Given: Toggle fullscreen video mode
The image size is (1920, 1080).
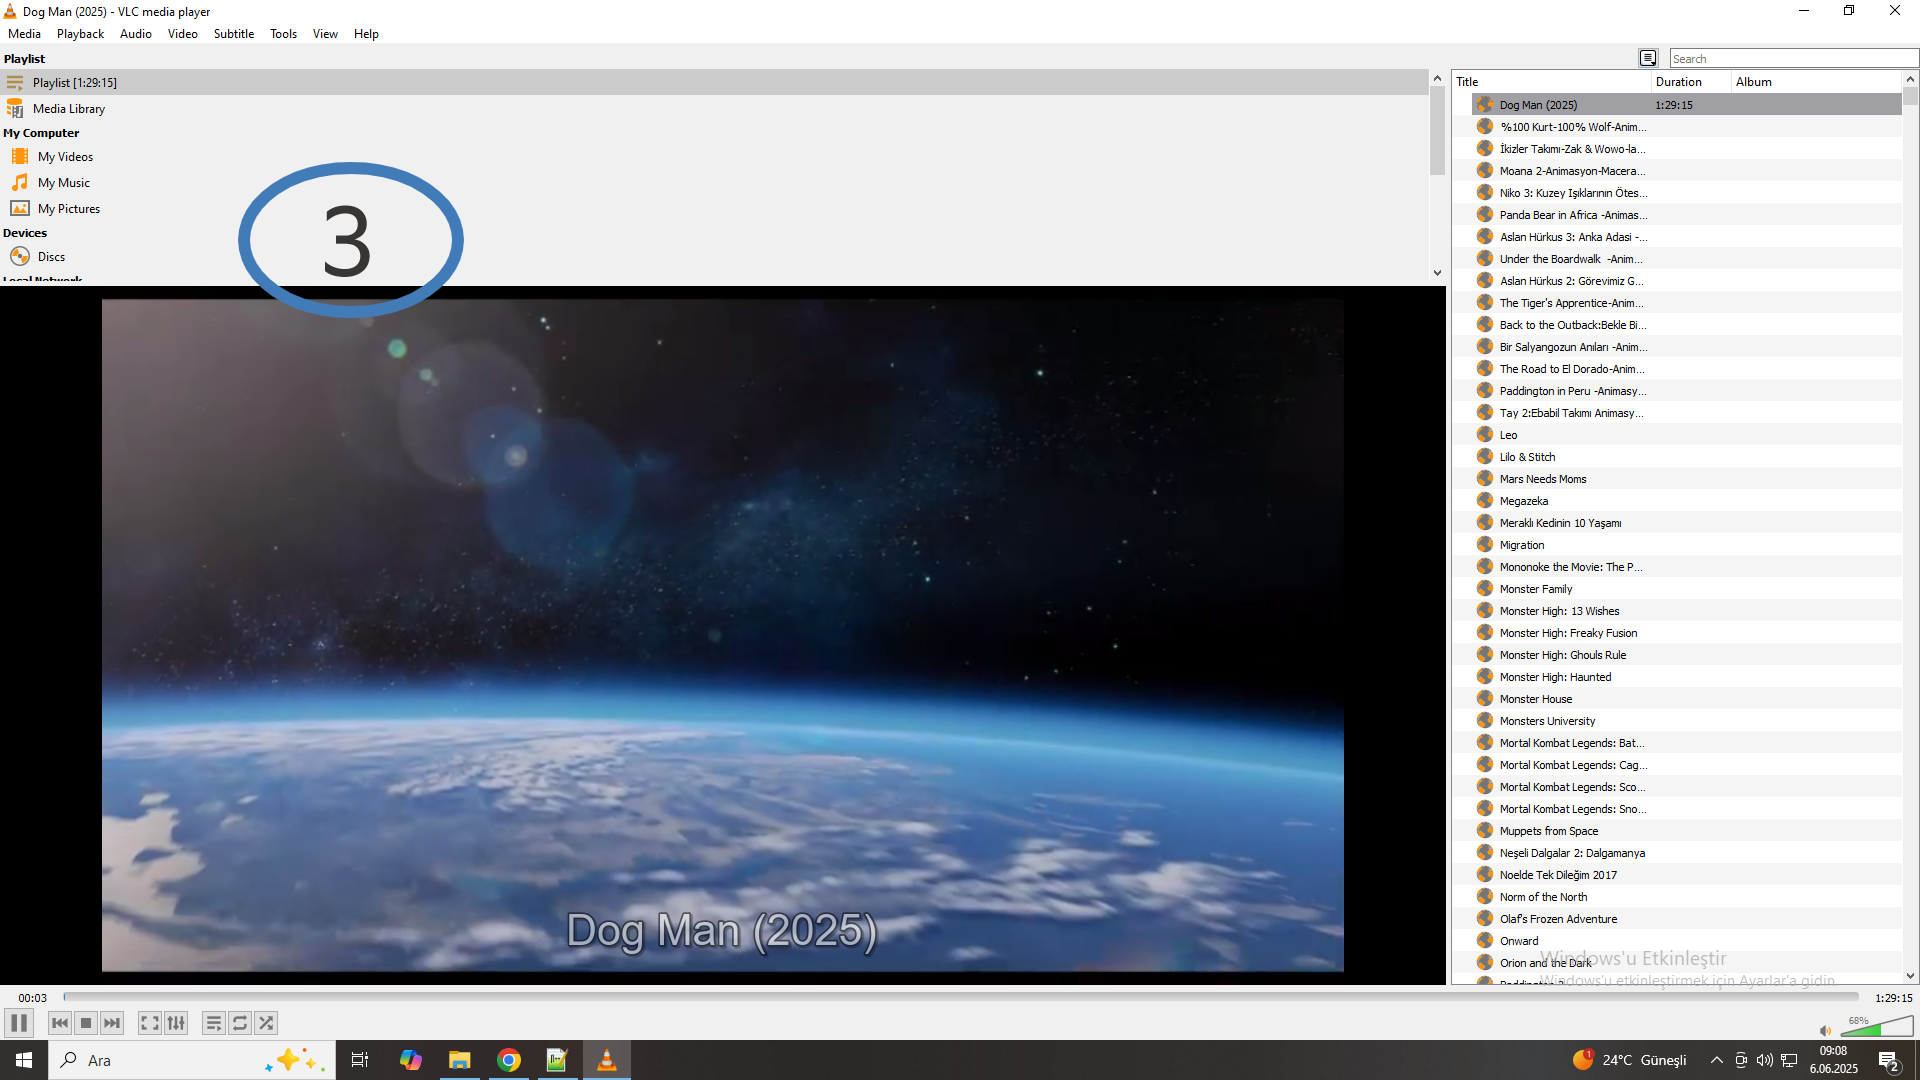Looking at the screenshot, I should point(150,1023).
